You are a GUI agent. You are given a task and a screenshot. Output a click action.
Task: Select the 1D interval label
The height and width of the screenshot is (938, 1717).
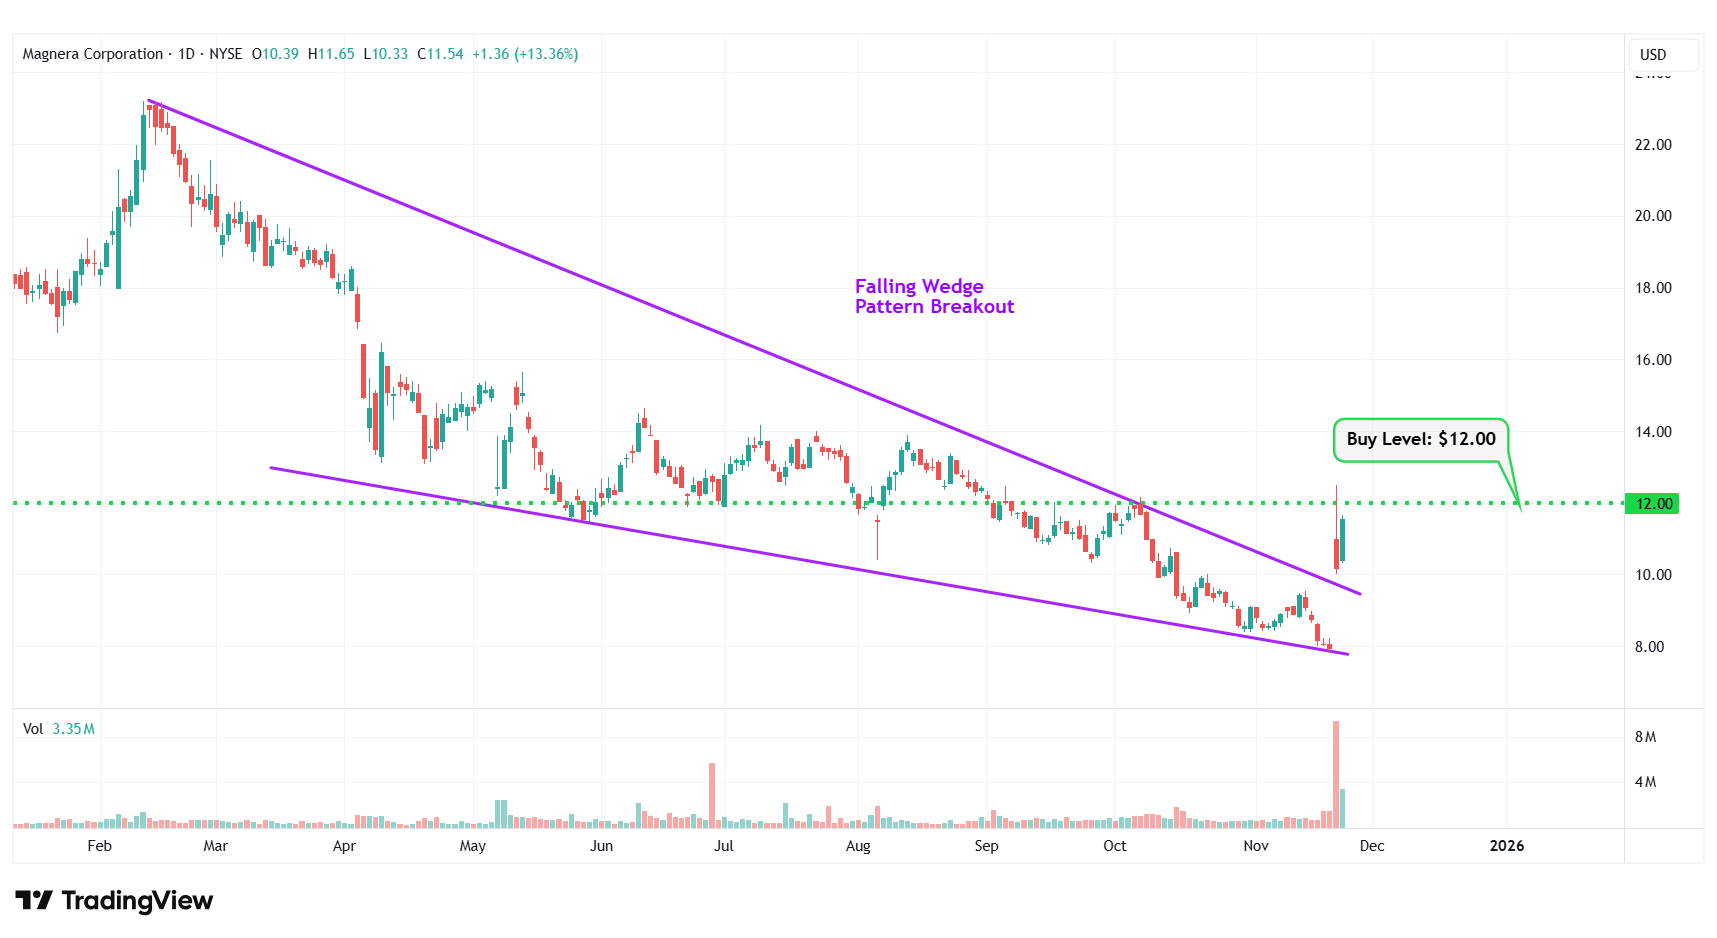[x=186, y=54]
